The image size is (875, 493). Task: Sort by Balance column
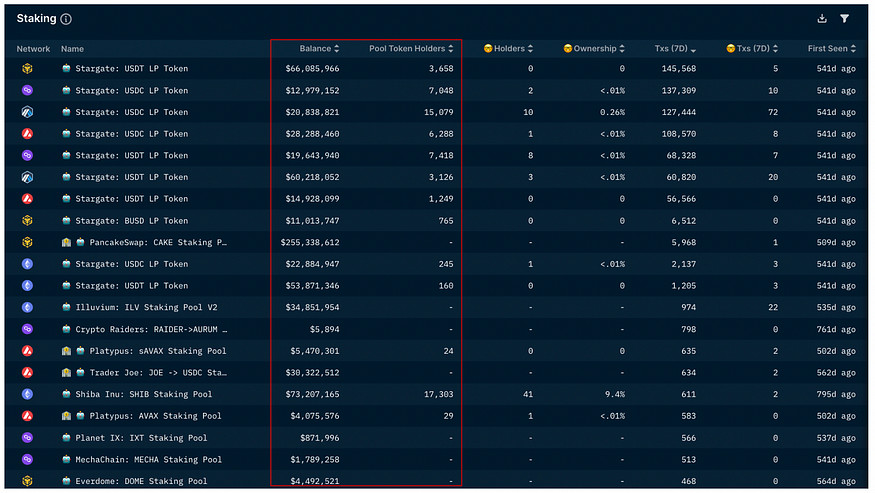coord(319,49)
